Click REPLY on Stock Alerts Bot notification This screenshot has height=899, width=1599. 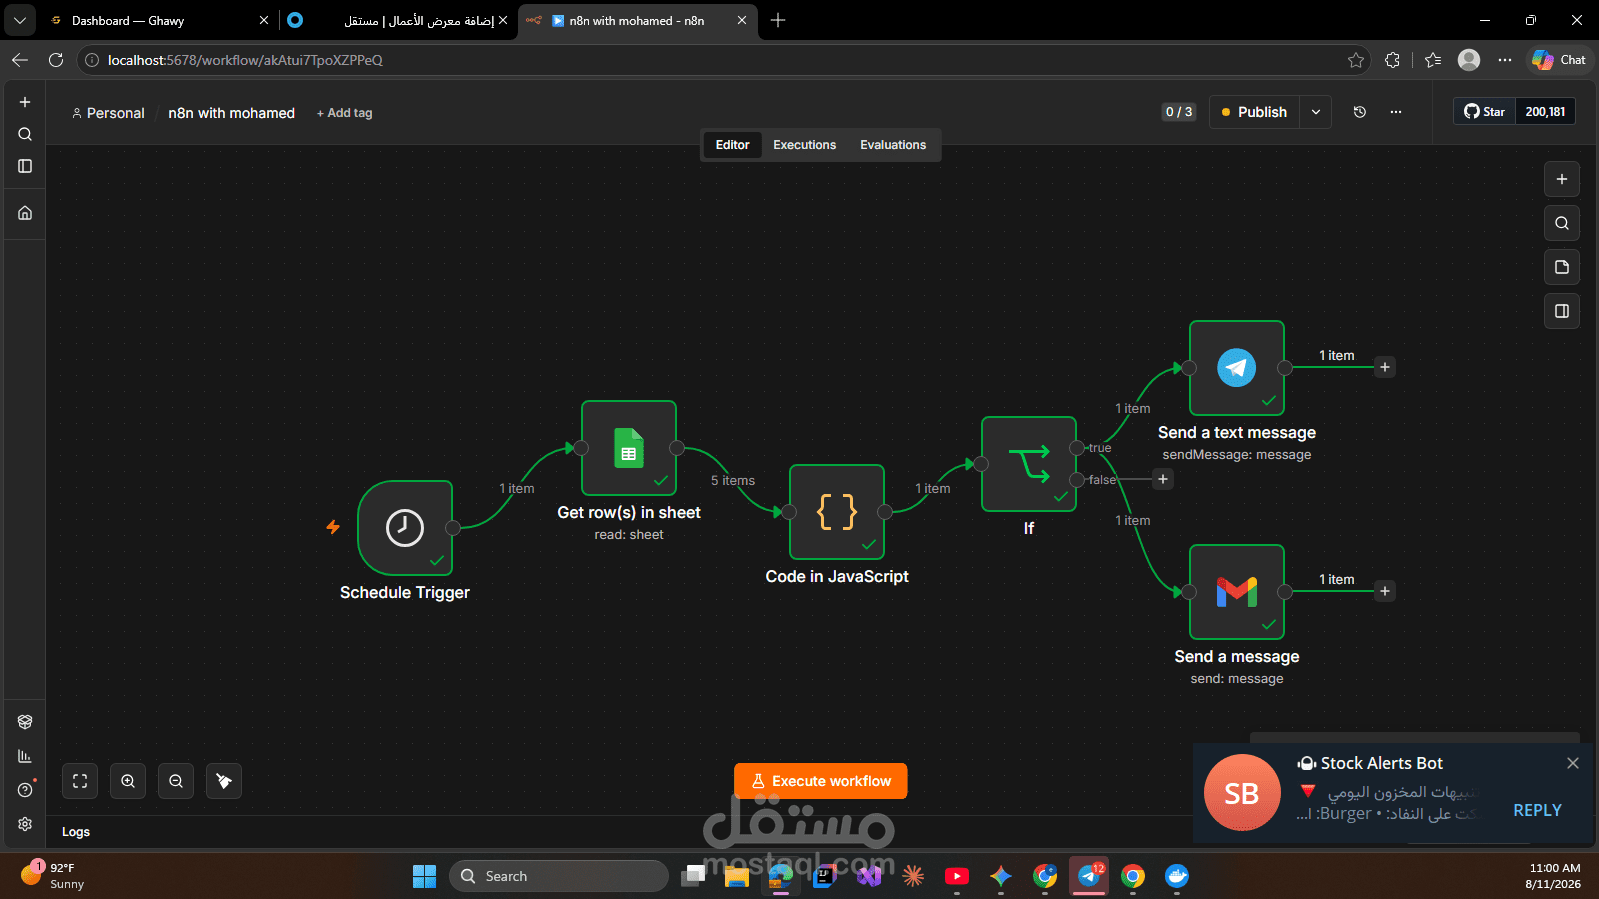(x=1537, y=810)
